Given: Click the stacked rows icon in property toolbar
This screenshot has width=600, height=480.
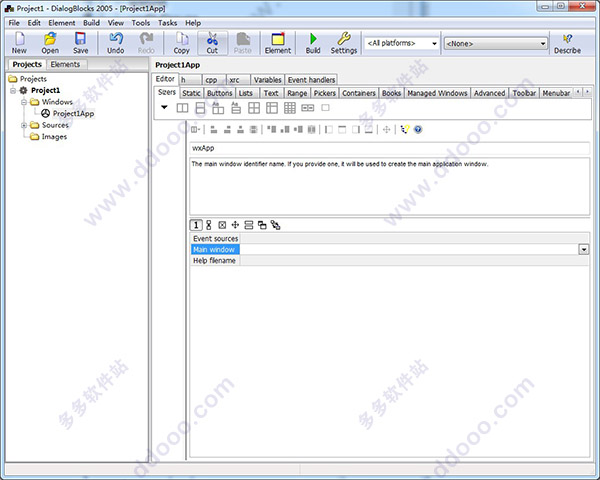Looking at the screenshot, I should (249, 225).
